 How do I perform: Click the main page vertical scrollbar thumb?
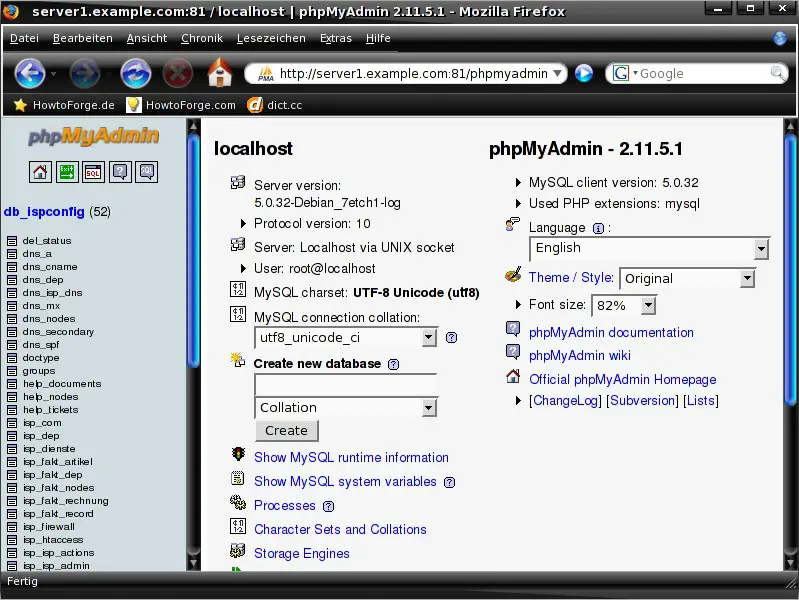[x=790, y=270]
